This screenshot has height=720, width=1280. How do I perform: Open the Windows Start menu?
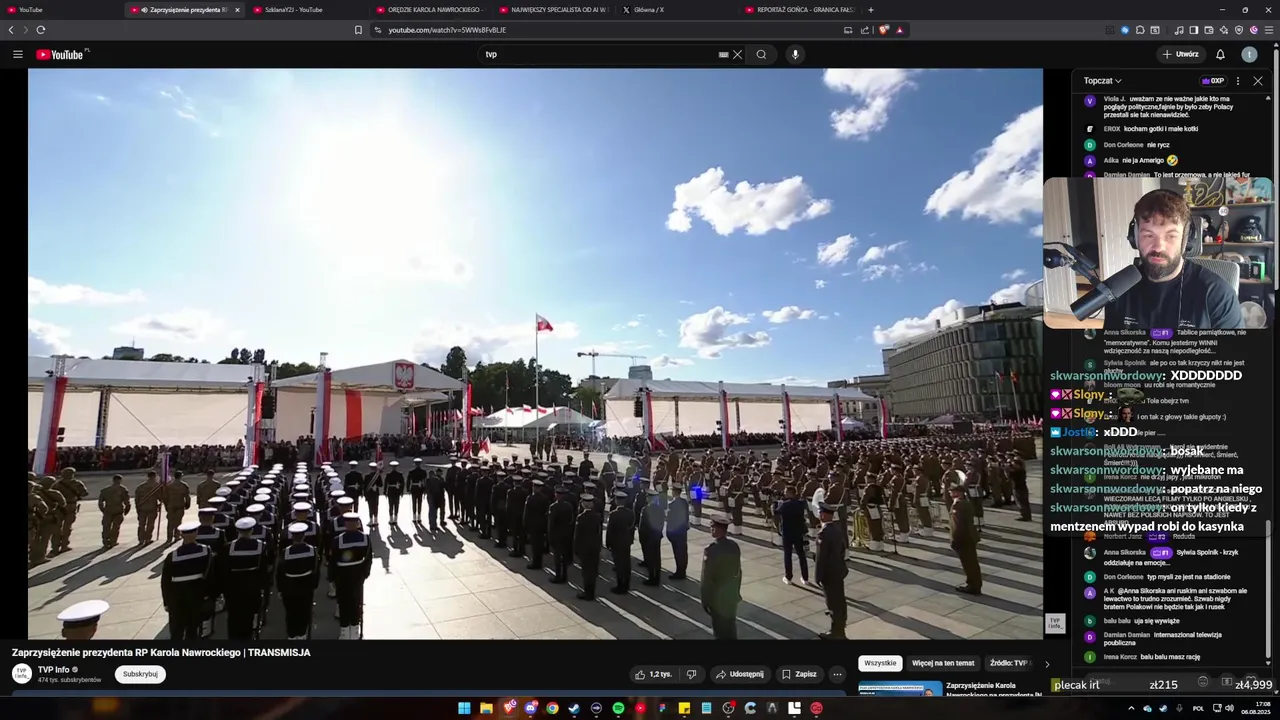(464, 708)
